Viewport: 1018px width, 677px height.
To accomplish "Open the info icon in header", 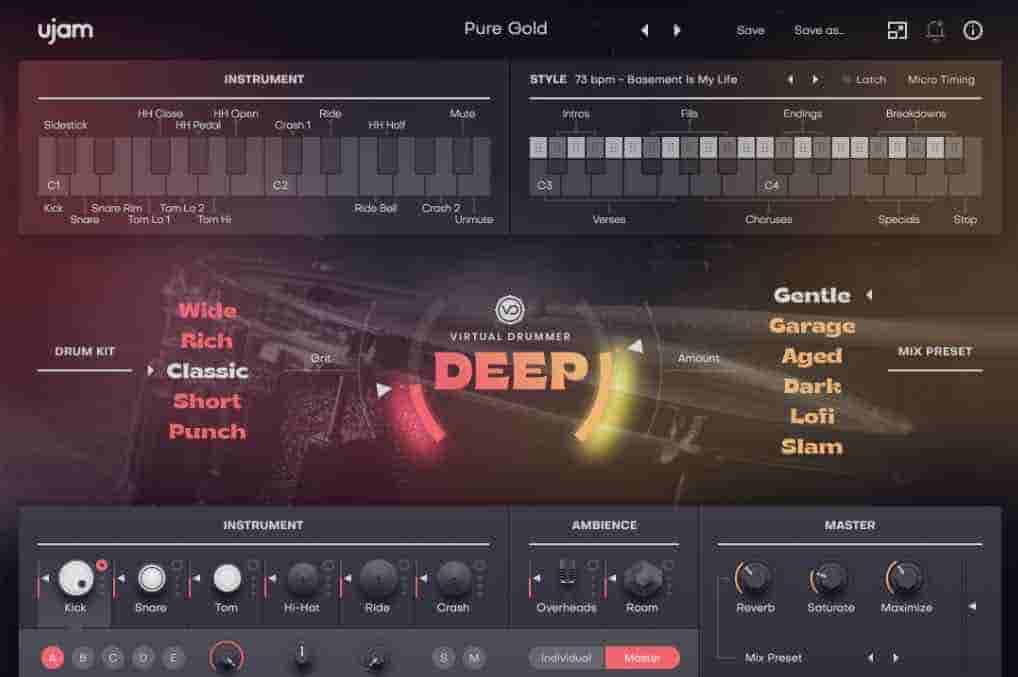I will coord(973,30).
